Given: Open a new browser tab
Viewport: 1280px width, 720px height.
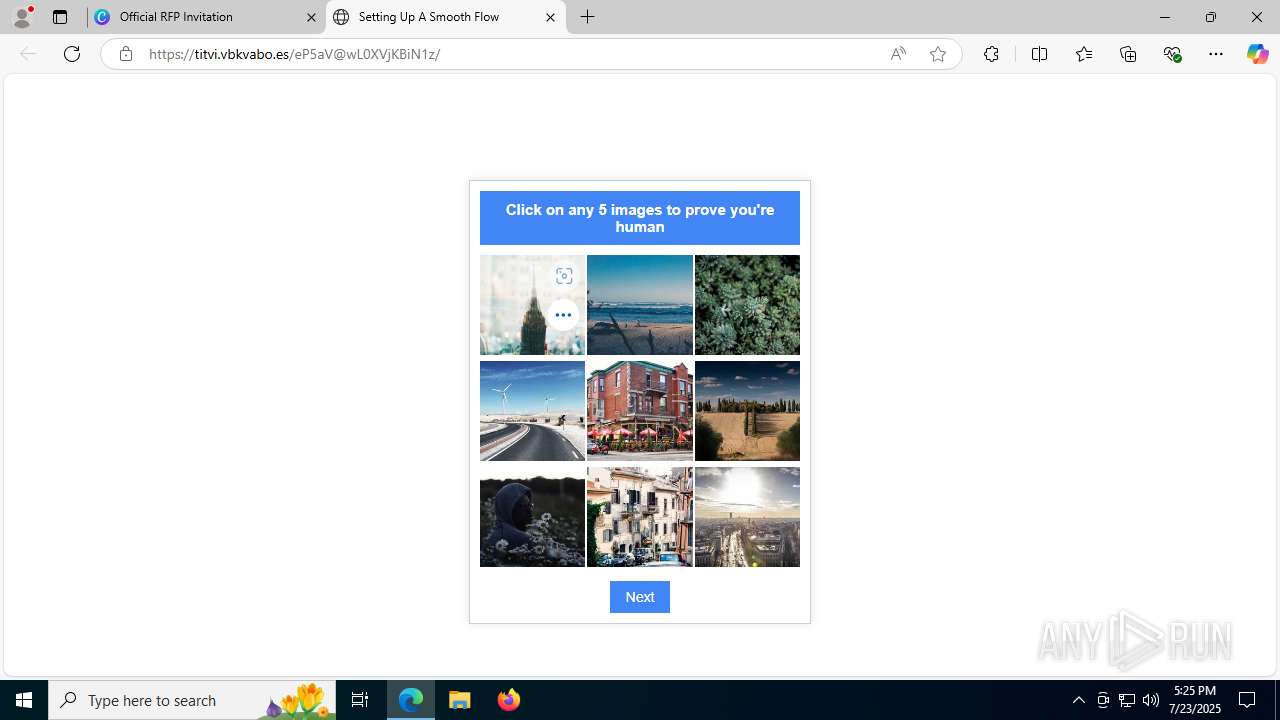Looking at the screenshot, I should [588, 17].
